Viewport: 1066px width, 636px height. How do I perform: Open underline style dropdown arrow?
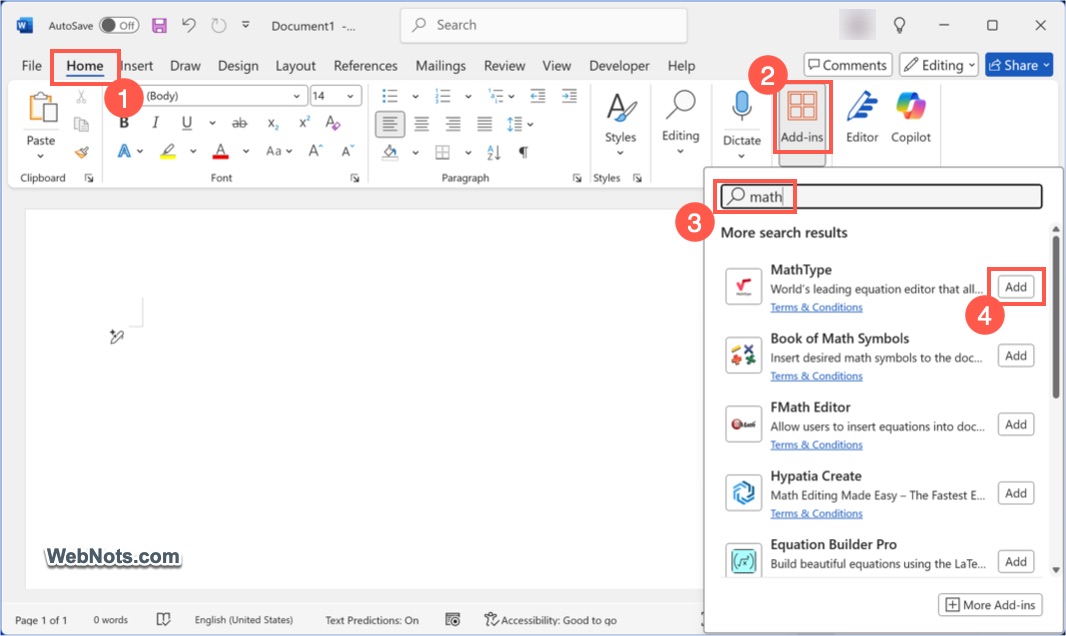tap(212, 123)
